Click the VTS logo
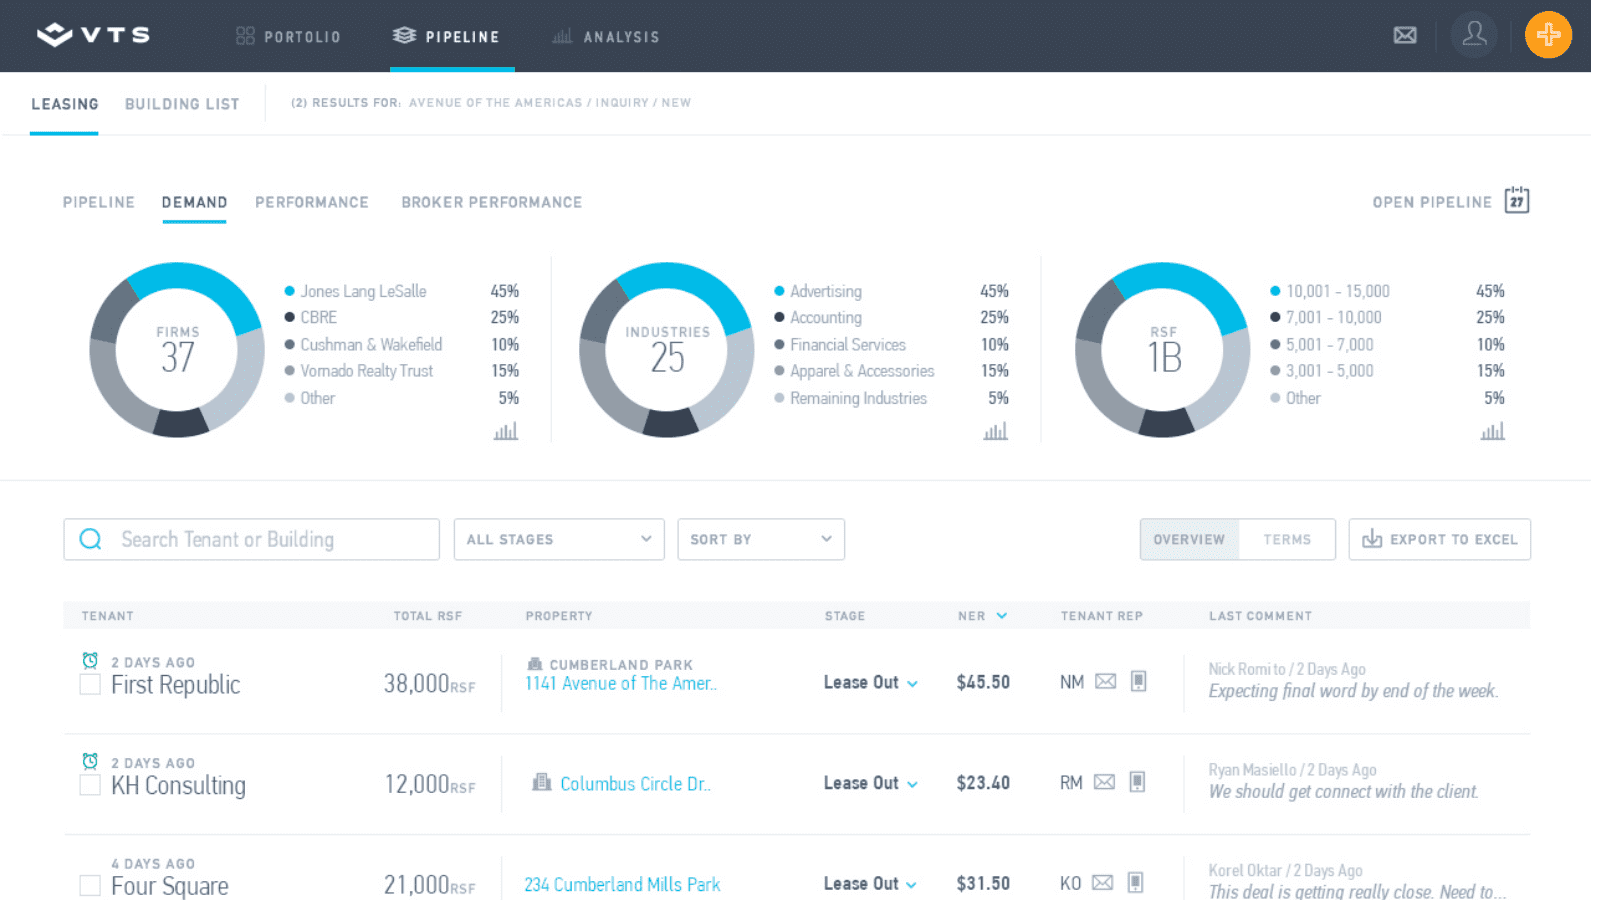Screen dimensions: 1600x900 [x=93, y=35]
